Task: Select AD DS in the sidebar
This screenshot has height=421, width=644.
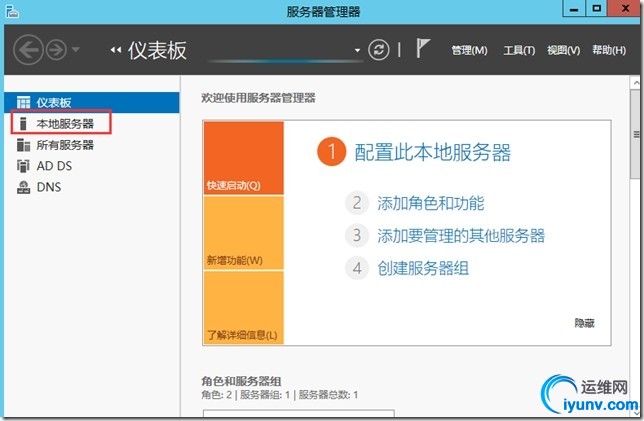Action: 92,166
